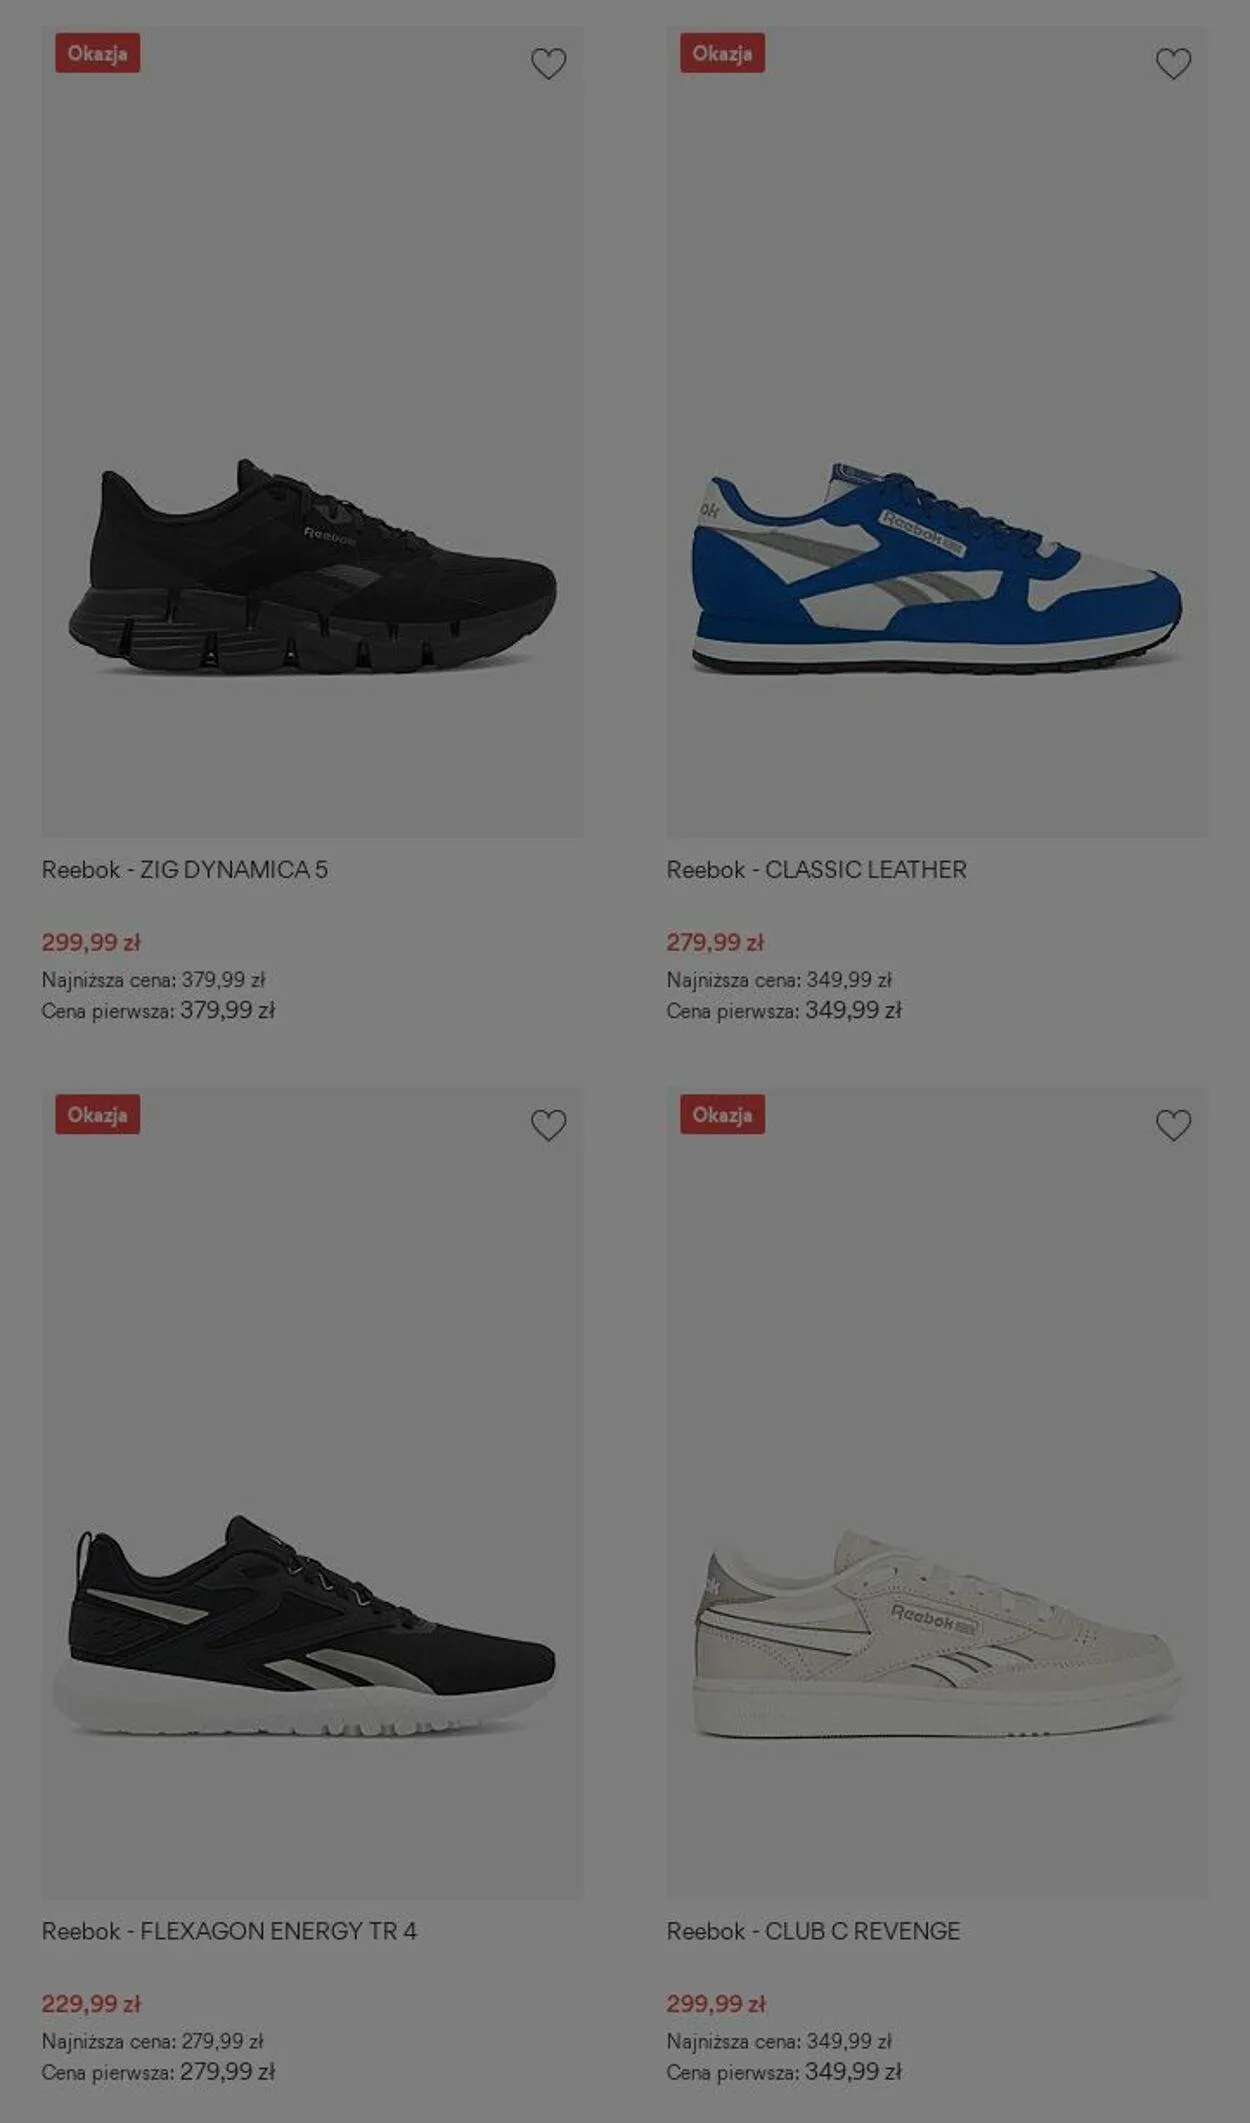Open the FLEXAGON ENERGY TR 4 shoe image
The image size is (1250, 2123).
tap(304, 1626)
